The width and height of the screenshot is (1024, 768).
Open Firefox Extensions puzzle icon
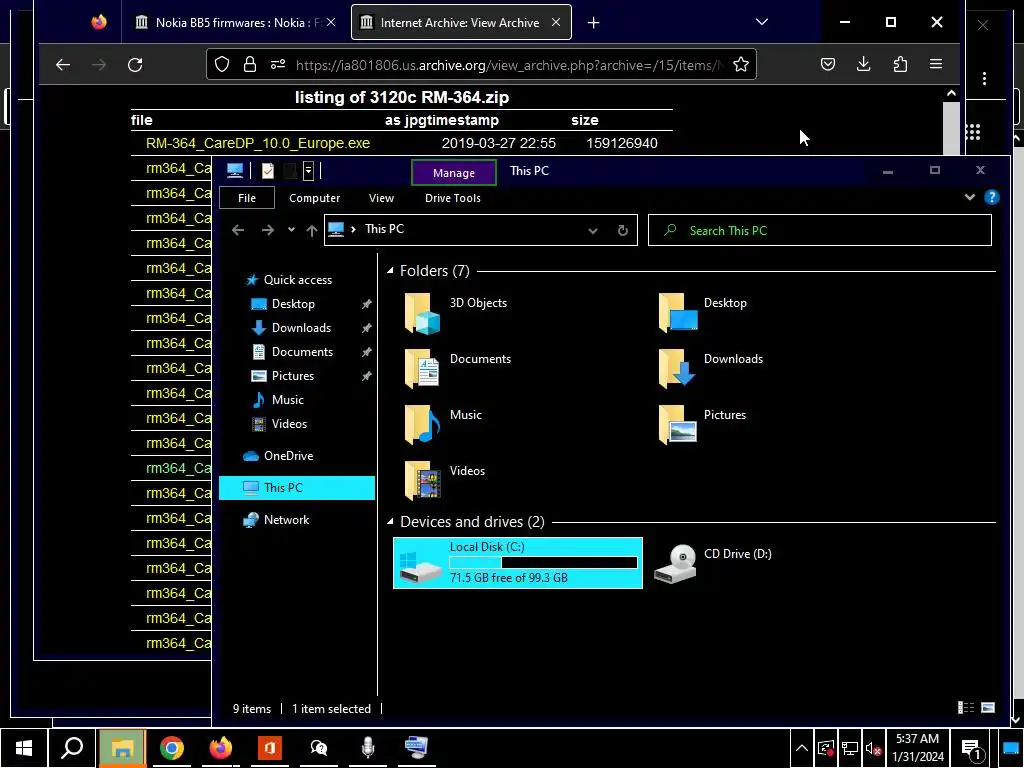click(900, 64)
